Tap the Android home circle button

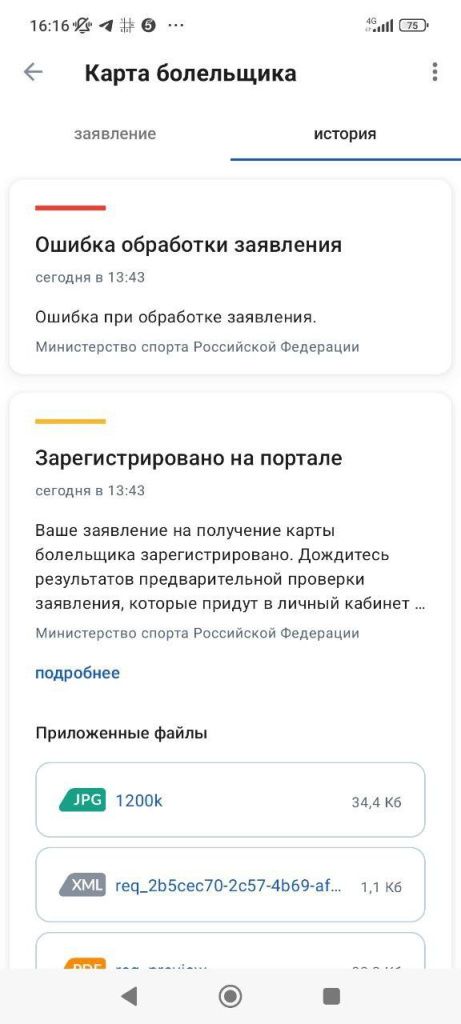(230, 996)
